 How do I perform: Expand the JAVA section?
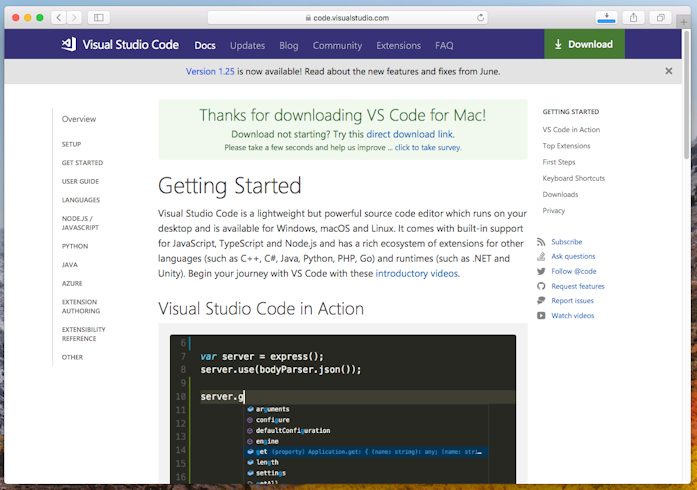click(69, 265)
